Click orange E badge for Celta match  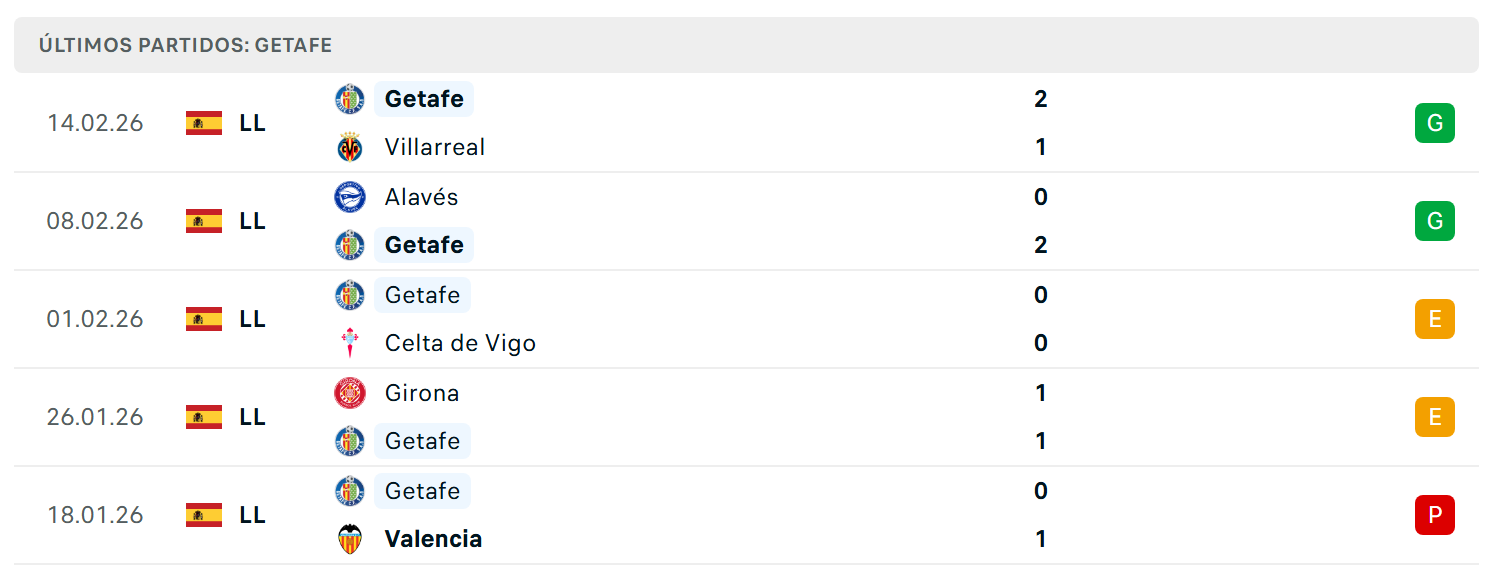tap(1435, 319)
